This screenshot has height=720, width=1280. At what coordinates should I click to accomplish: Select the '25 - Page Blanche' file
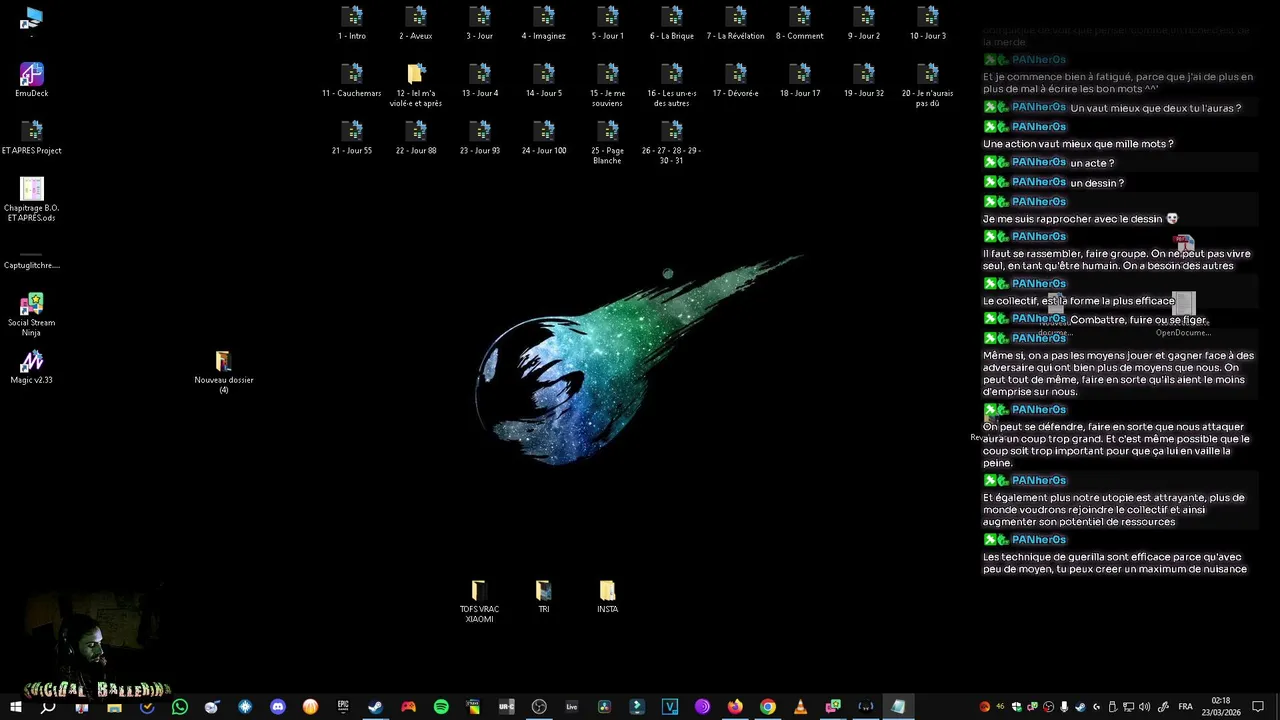[608, 143]
